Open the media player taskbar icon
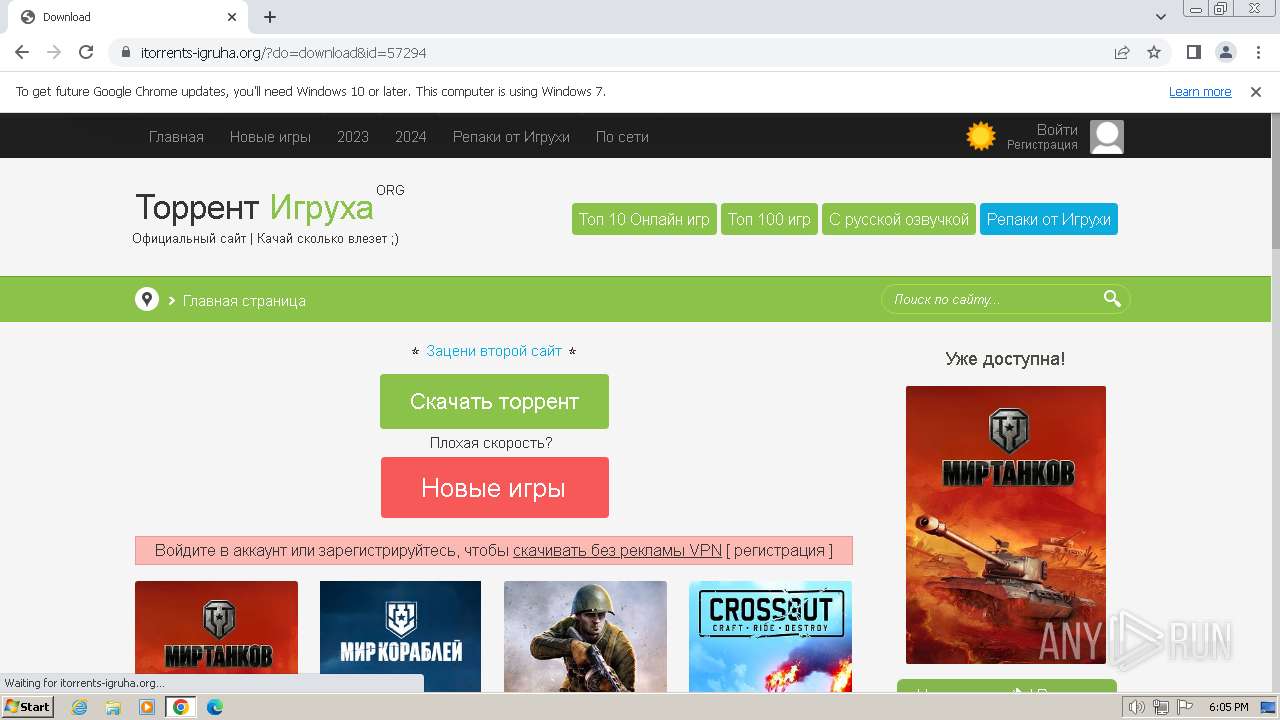The image size is (1280, 720). click(147, 707)
